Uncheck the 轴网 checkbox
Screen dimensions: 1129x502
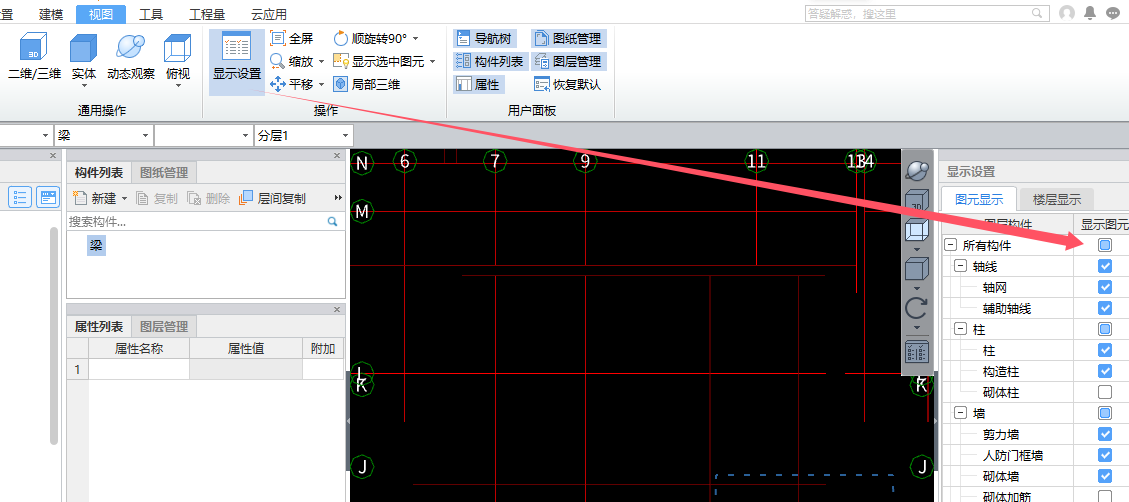1105,287
